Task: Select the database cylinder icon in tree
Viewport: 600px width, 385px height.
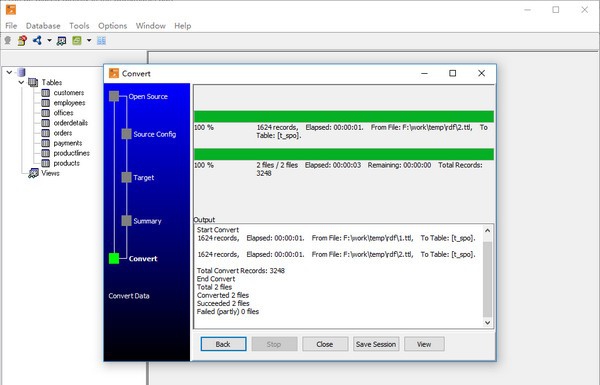Action: (x=21, y=72)
